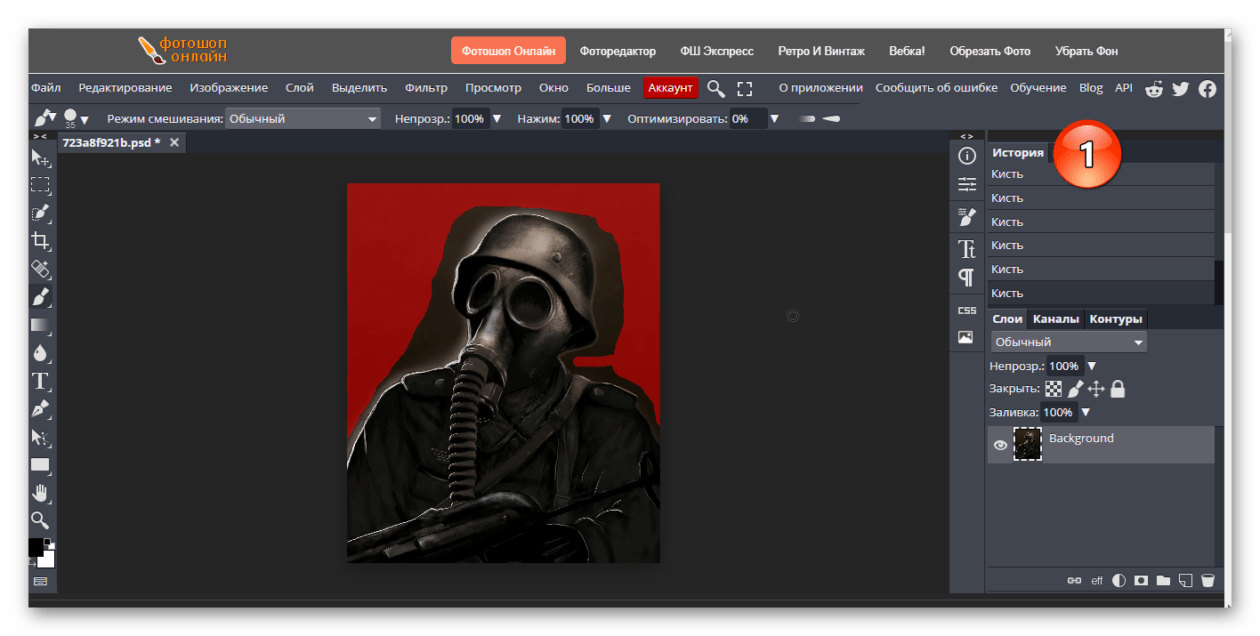1260x636 pixels.
Task: Open the Файл menu
Action: pos(46,88)
